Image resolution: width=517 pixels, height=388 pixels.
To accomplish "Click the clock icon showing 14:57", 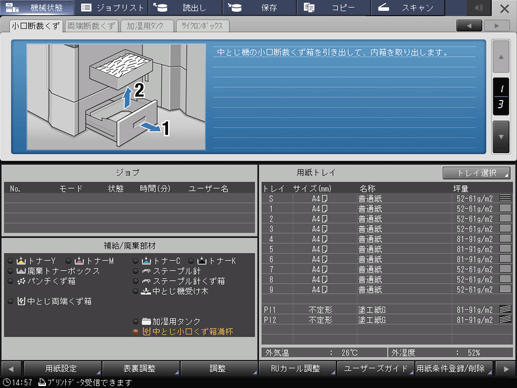I will [x=6, y=382].
